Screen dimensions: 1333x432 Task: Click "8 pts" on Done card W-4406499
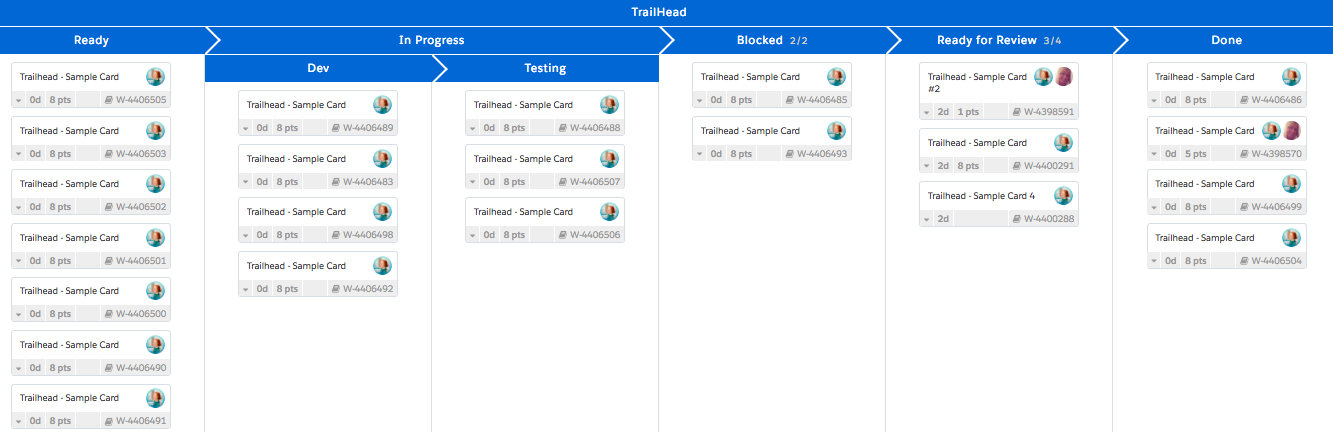coord(1195,207)
